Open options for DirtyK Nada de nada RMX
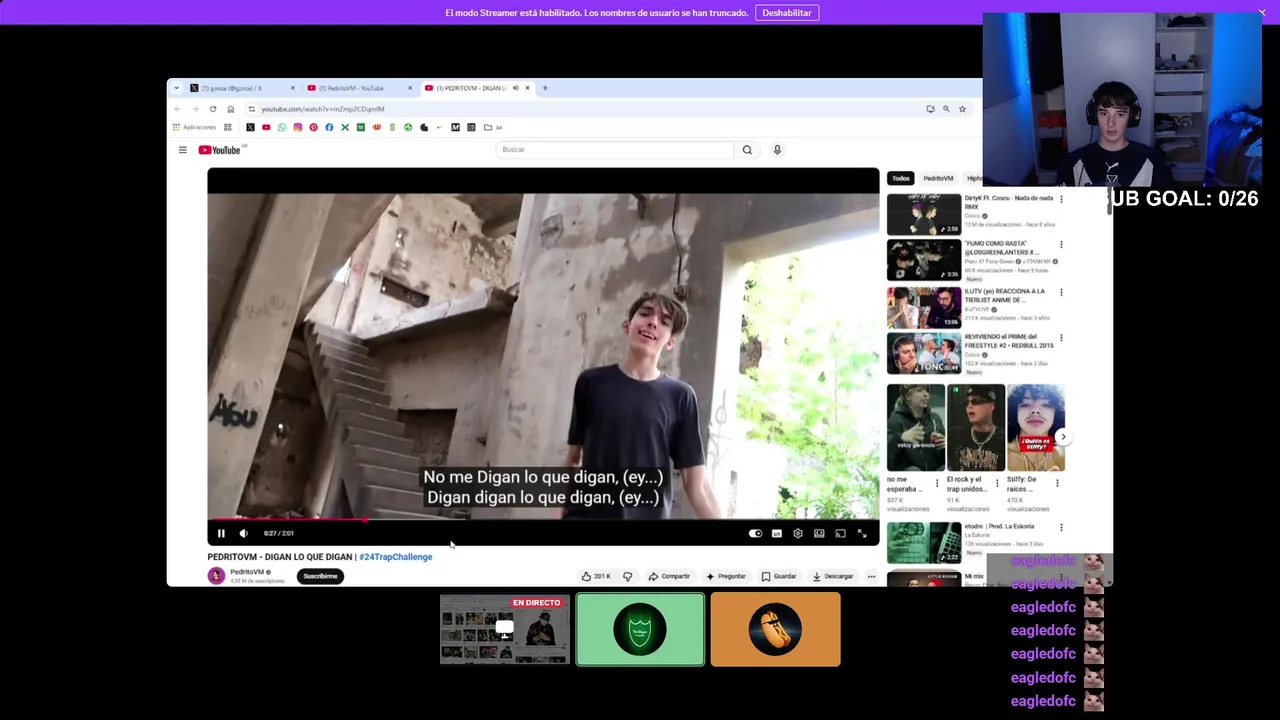The image size is (1280, 720). (x=1061, y=199)
